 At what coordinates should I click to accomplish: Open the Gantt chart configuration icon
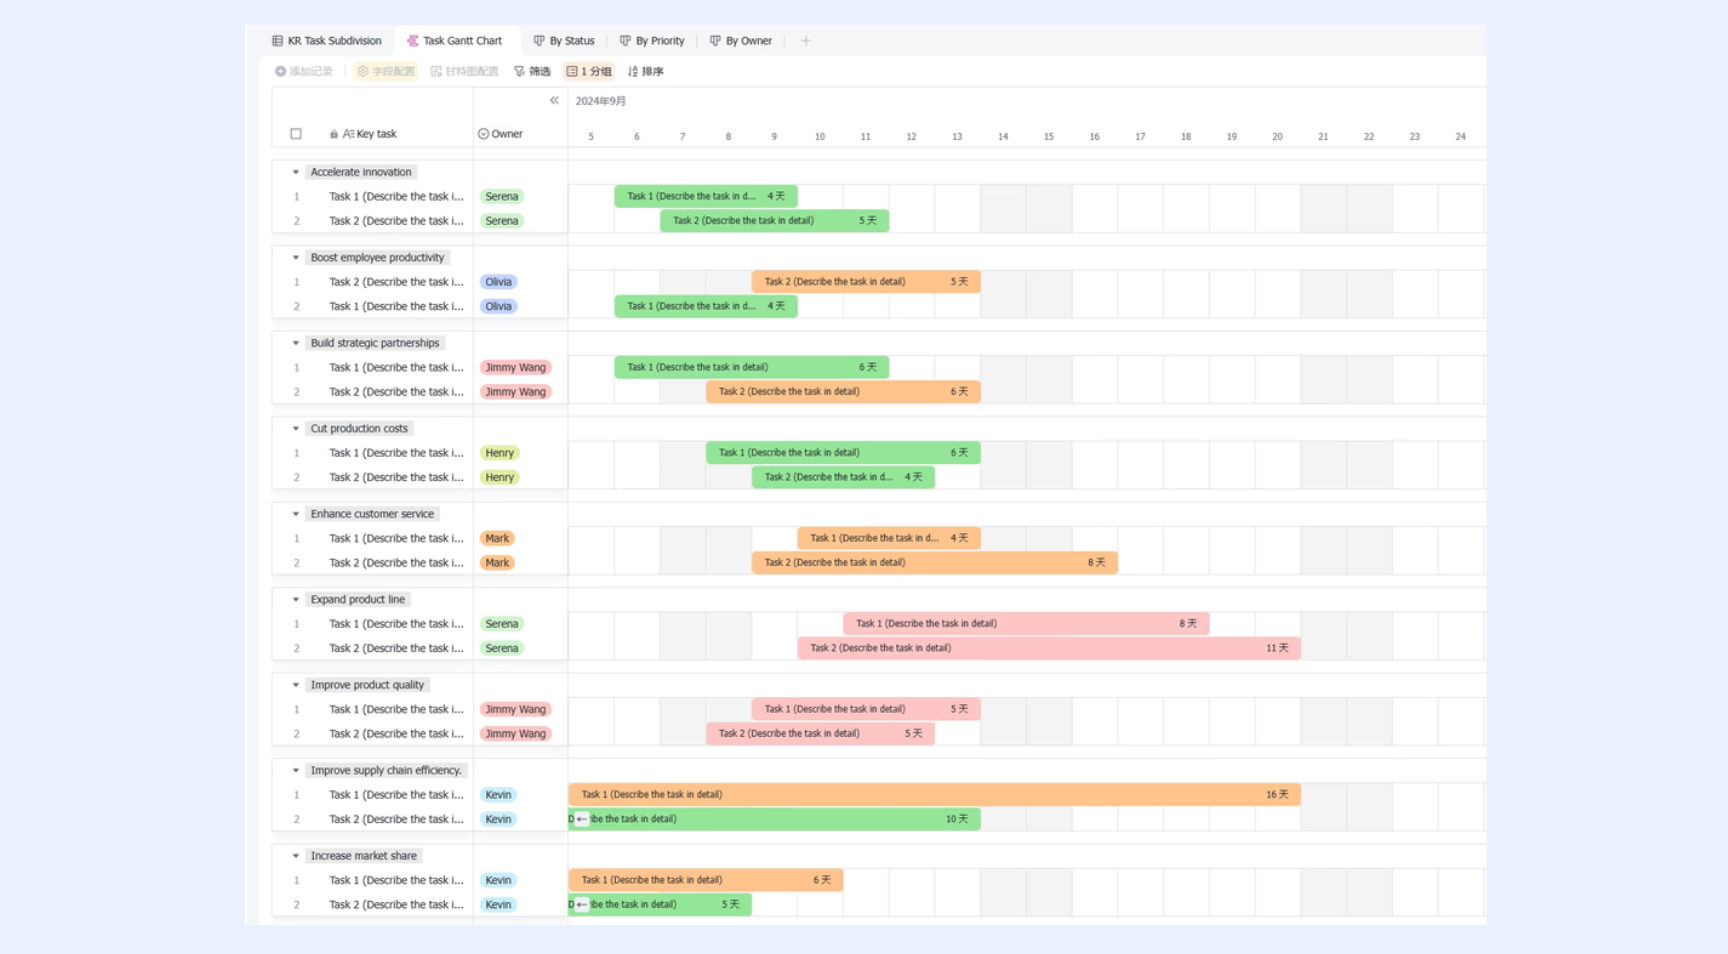tap(436, 71)
